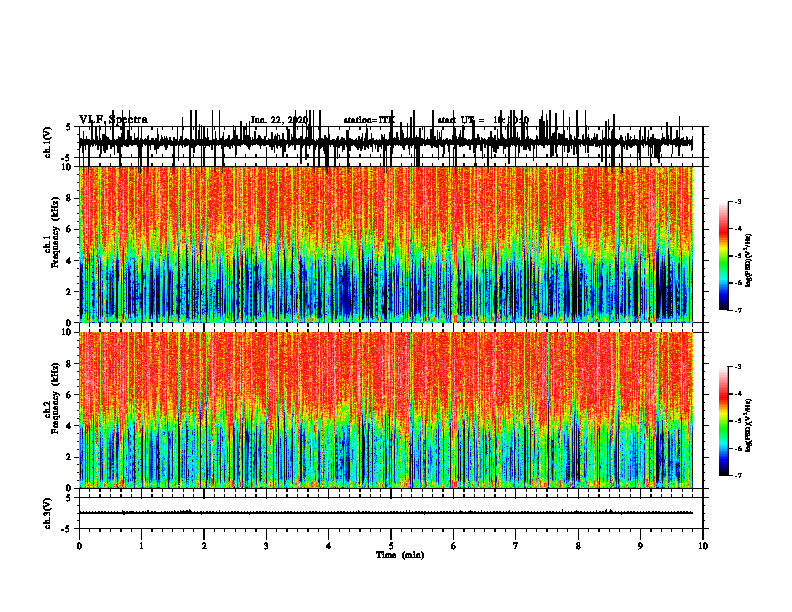Click the ch.1 spectrogram panel
The image size is (792, 612).
(385, 244)
